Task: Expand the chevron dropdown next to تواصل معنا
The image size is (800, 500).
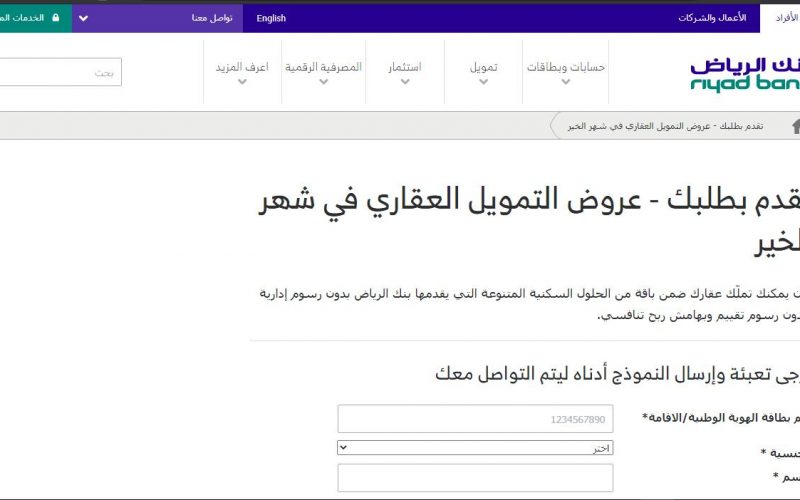Action: pos(84,18)
